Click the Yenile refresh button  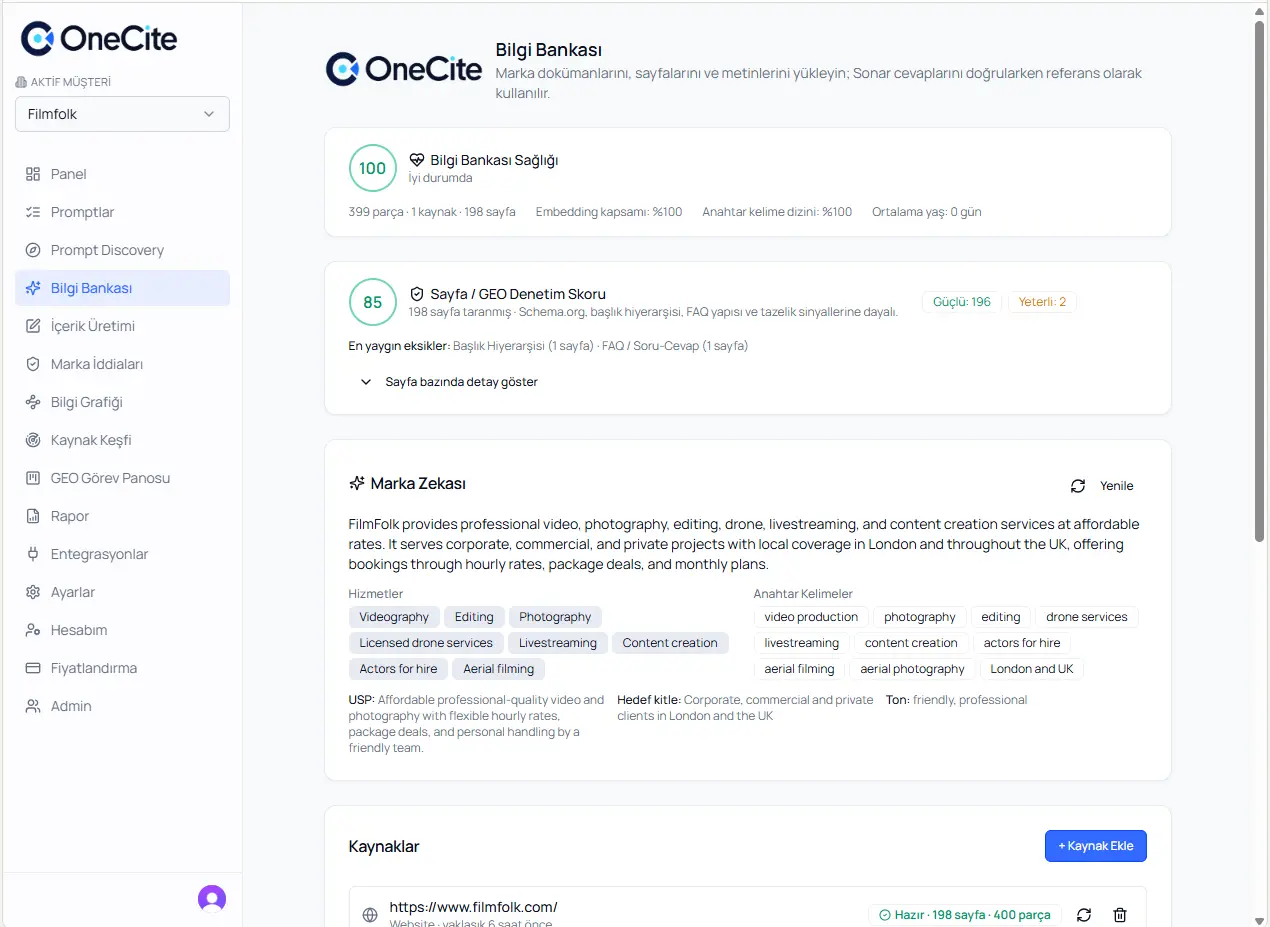1103,486
